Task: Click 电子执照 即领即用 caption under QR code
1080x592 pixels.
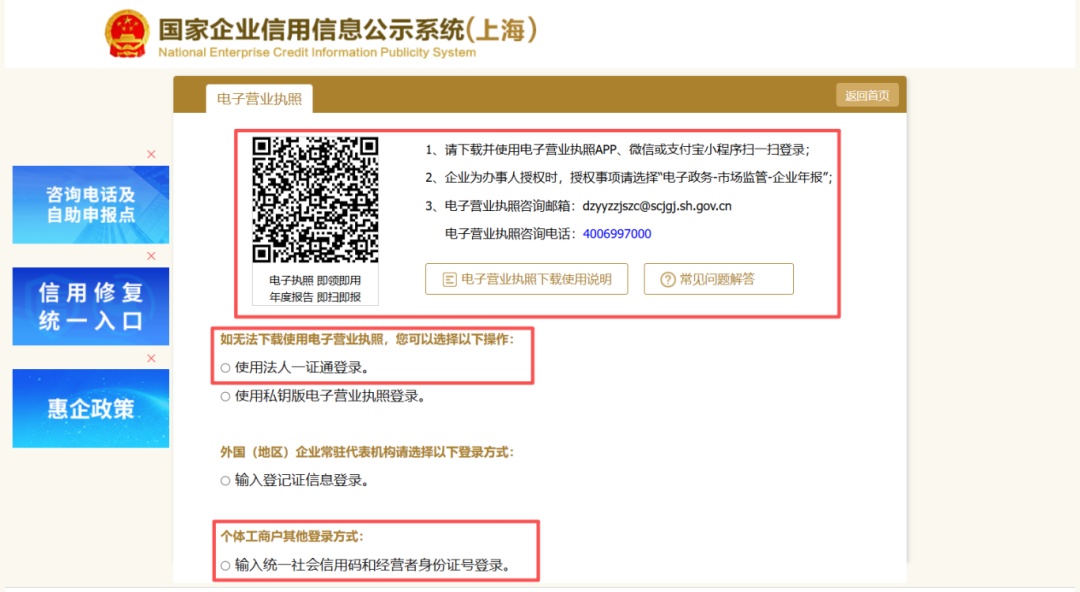Action: [315, 280]
